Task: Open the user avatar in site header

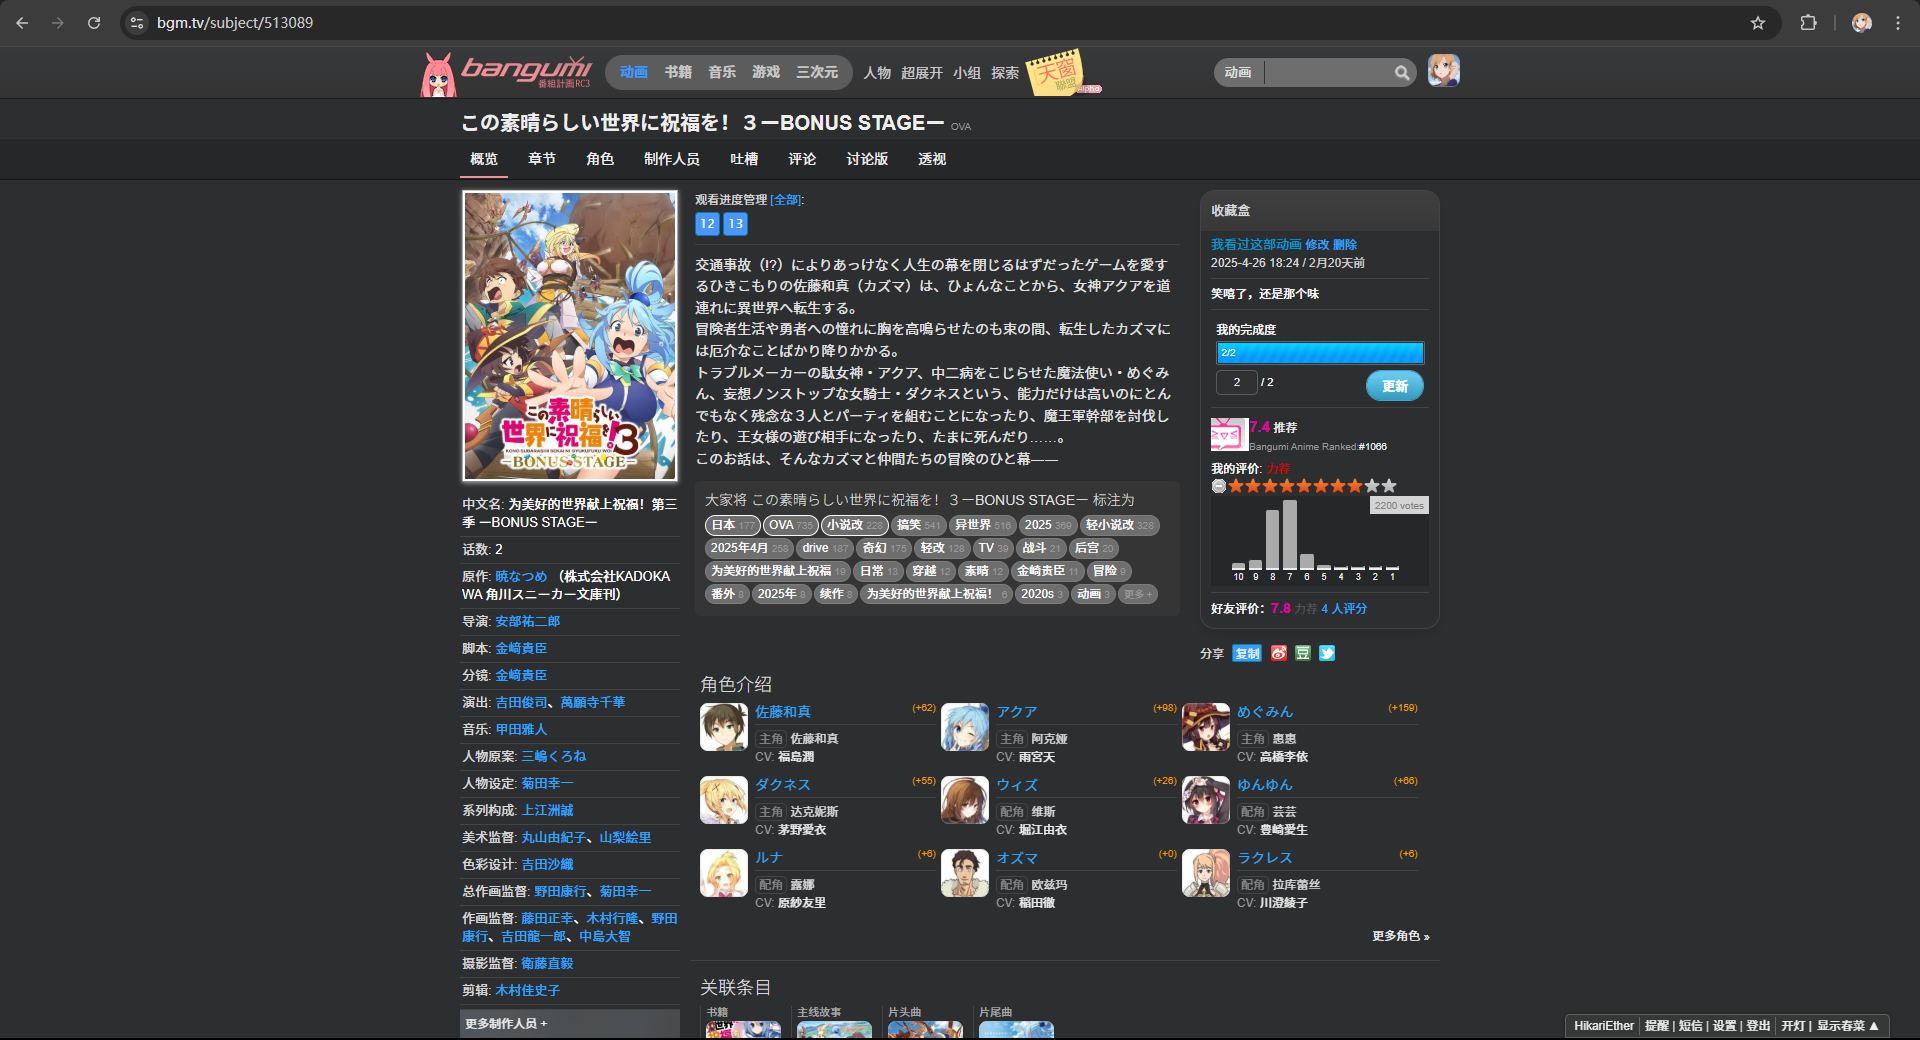Action: click(1443, 71)
